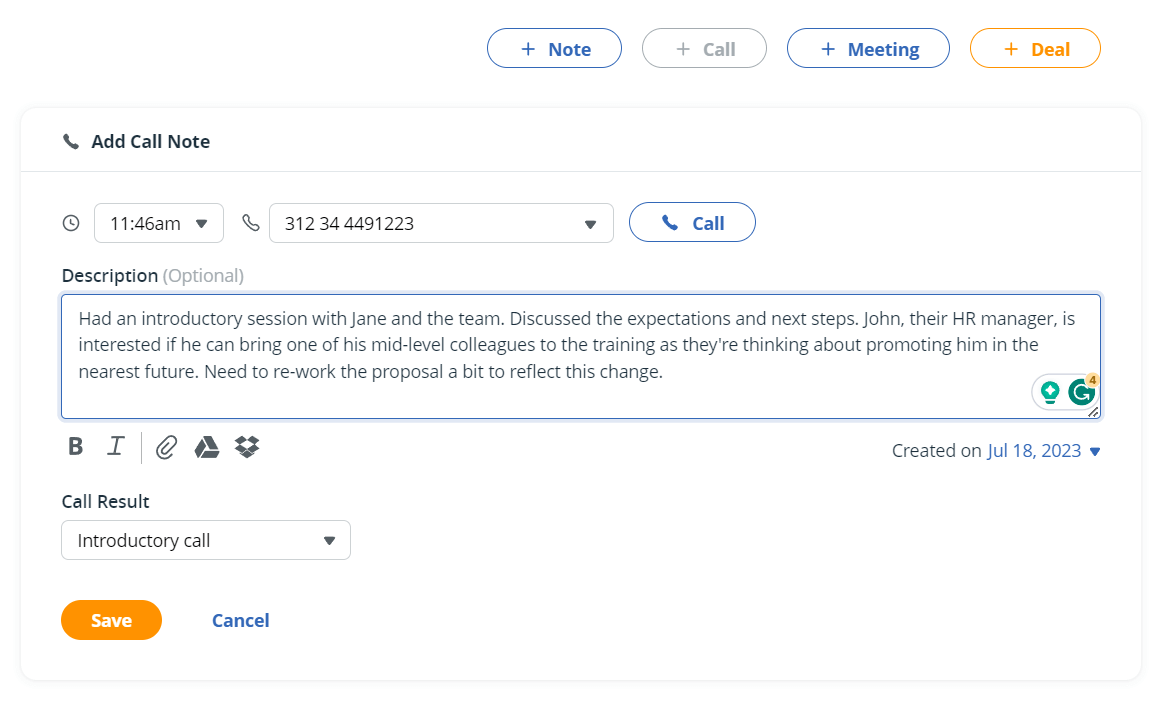Save the call note
Image resolution: width=1163 pixels, height=705 pixels.
pyautogui.click(x=111, y=620)
